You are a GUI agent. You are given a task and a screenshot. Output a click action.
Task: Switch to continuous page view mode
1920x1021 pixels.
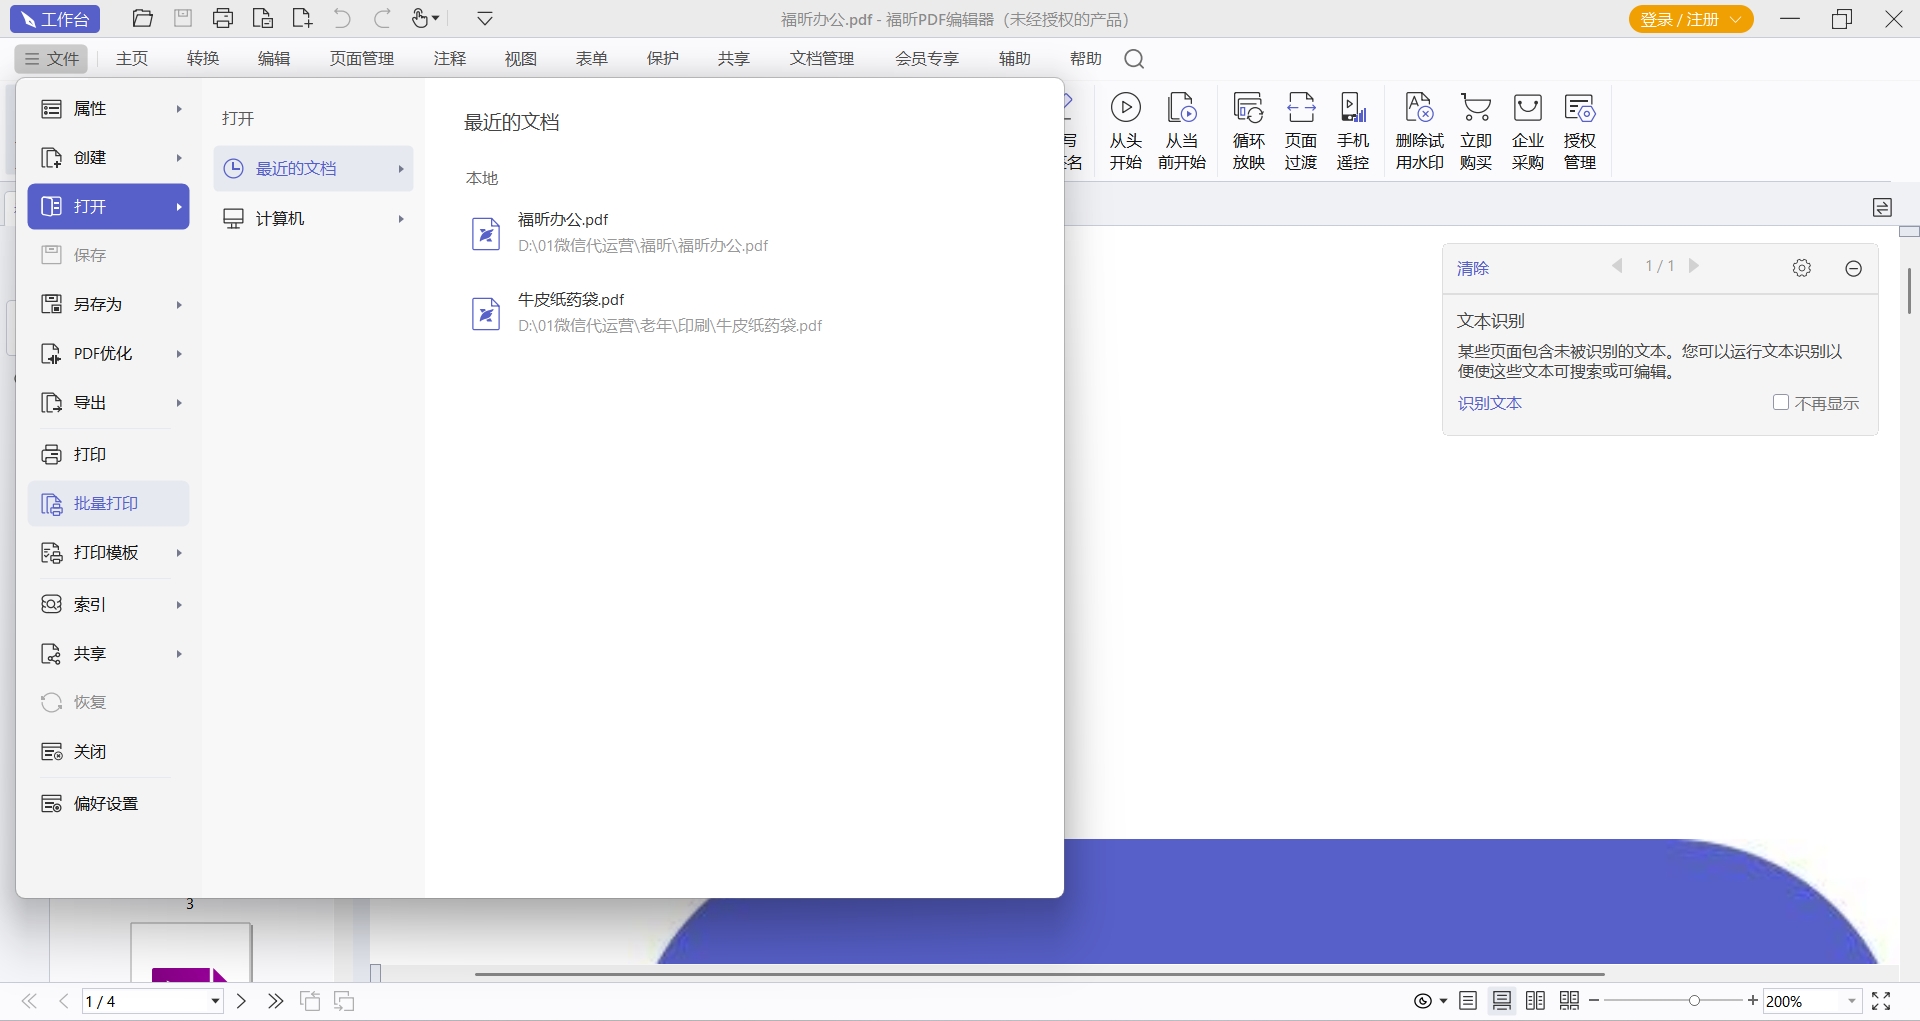(1502, 1001)
